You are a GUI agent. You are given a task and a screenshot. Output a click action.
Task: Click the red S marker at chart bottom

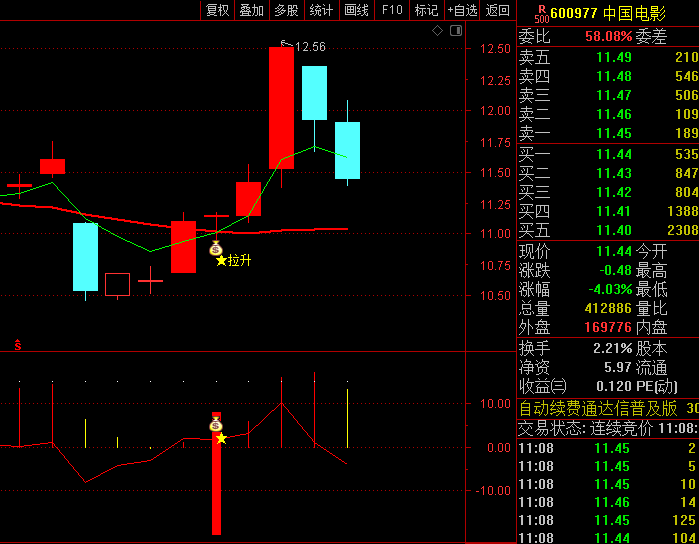(18, 345)
